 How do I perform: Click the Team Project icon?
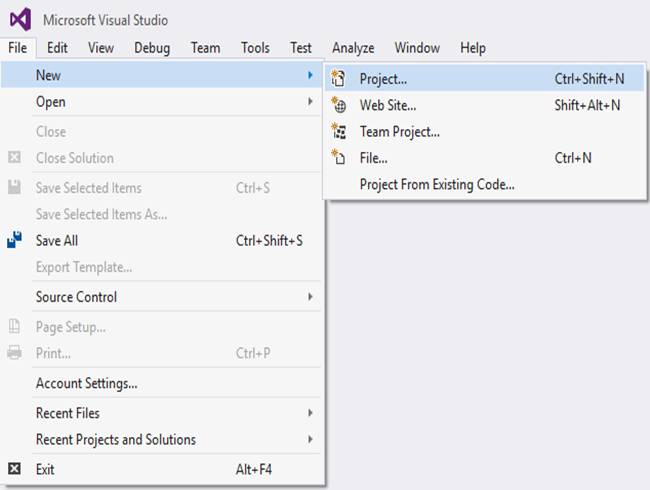[338, 131]
